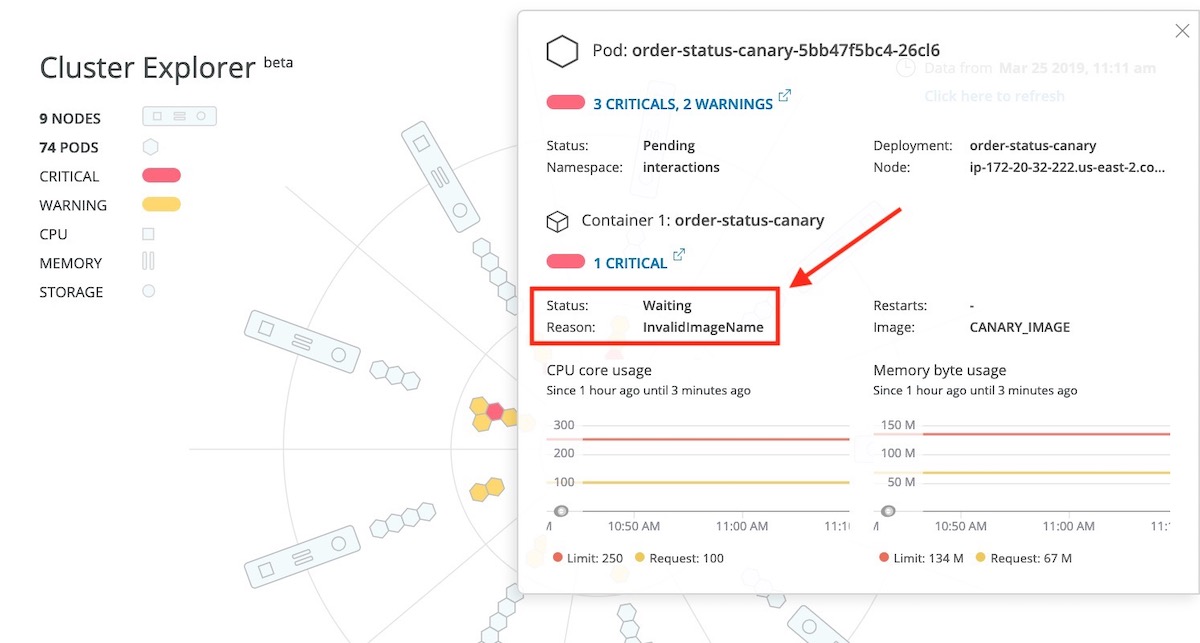Click the storage circle legend icon
The height and width of the screenshot is (643, 1200).
[x=148, y=291]
